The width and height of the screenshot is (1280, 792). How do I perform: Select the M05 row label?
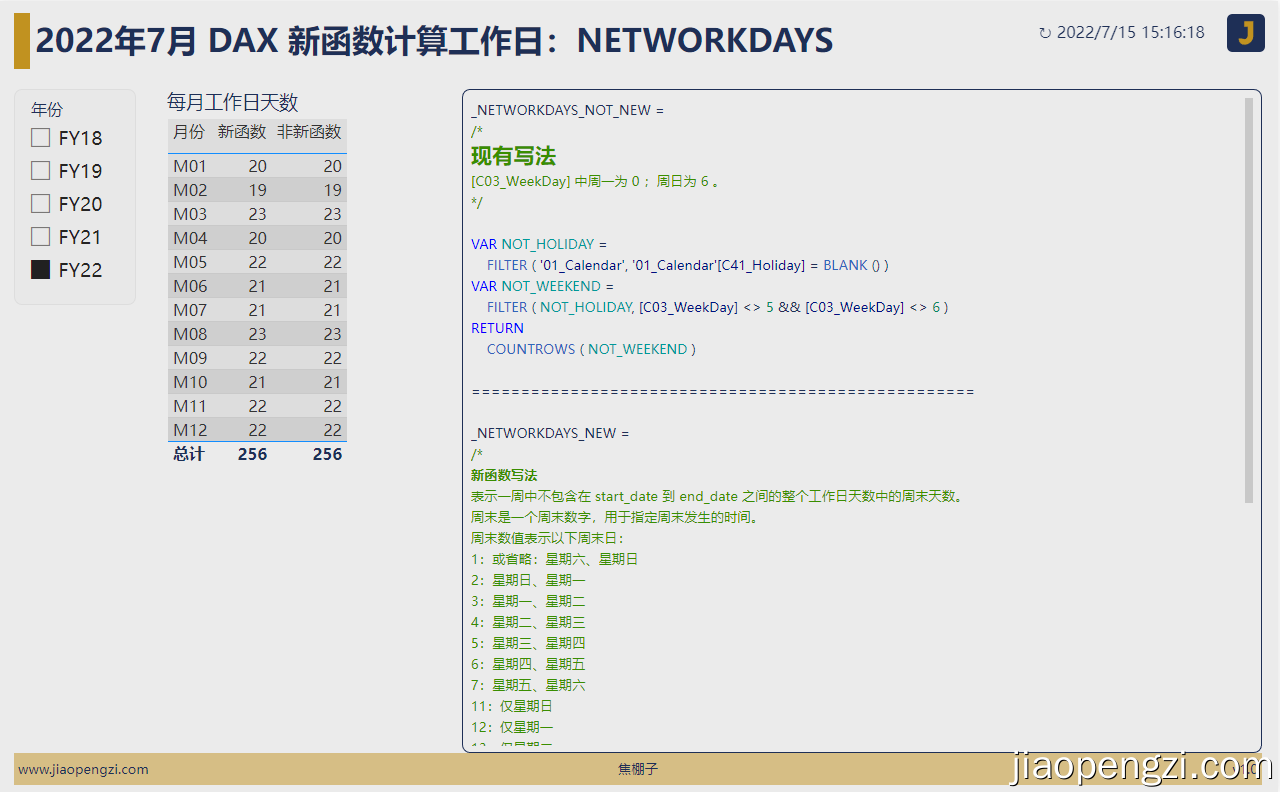(190, 262)
